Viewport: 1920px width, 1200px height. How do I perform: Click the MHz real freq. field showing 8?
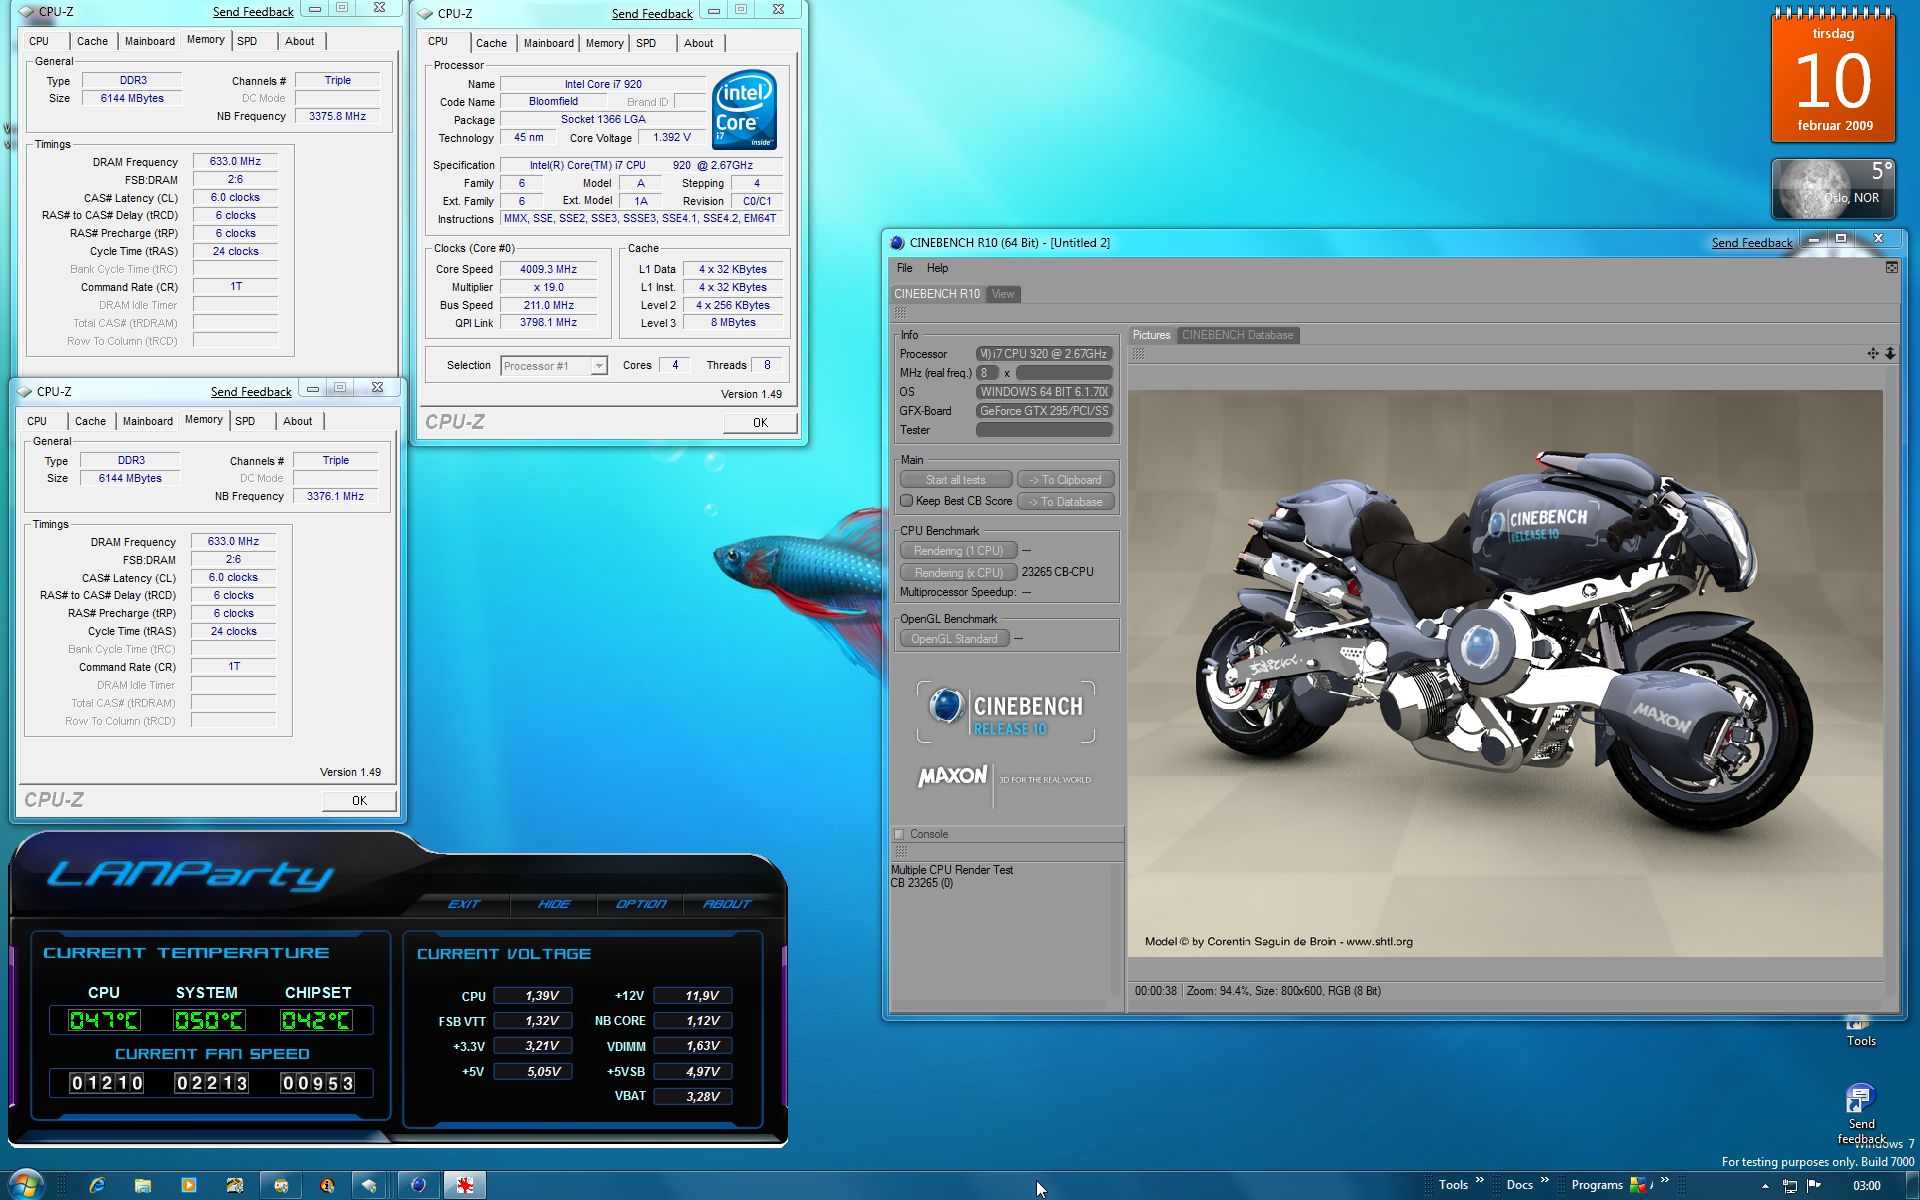[986, 373]
